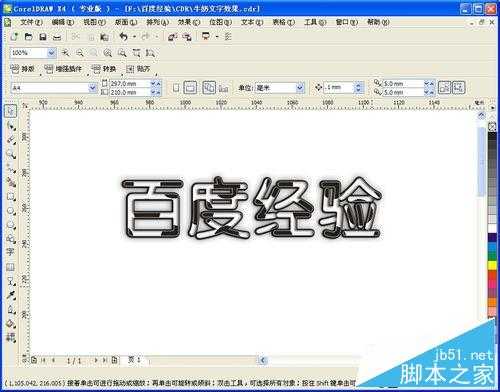The height and width of the screenshot is (392, 500).
Task: Zoom to all objects icon
Action: click(x=108, y=53)
